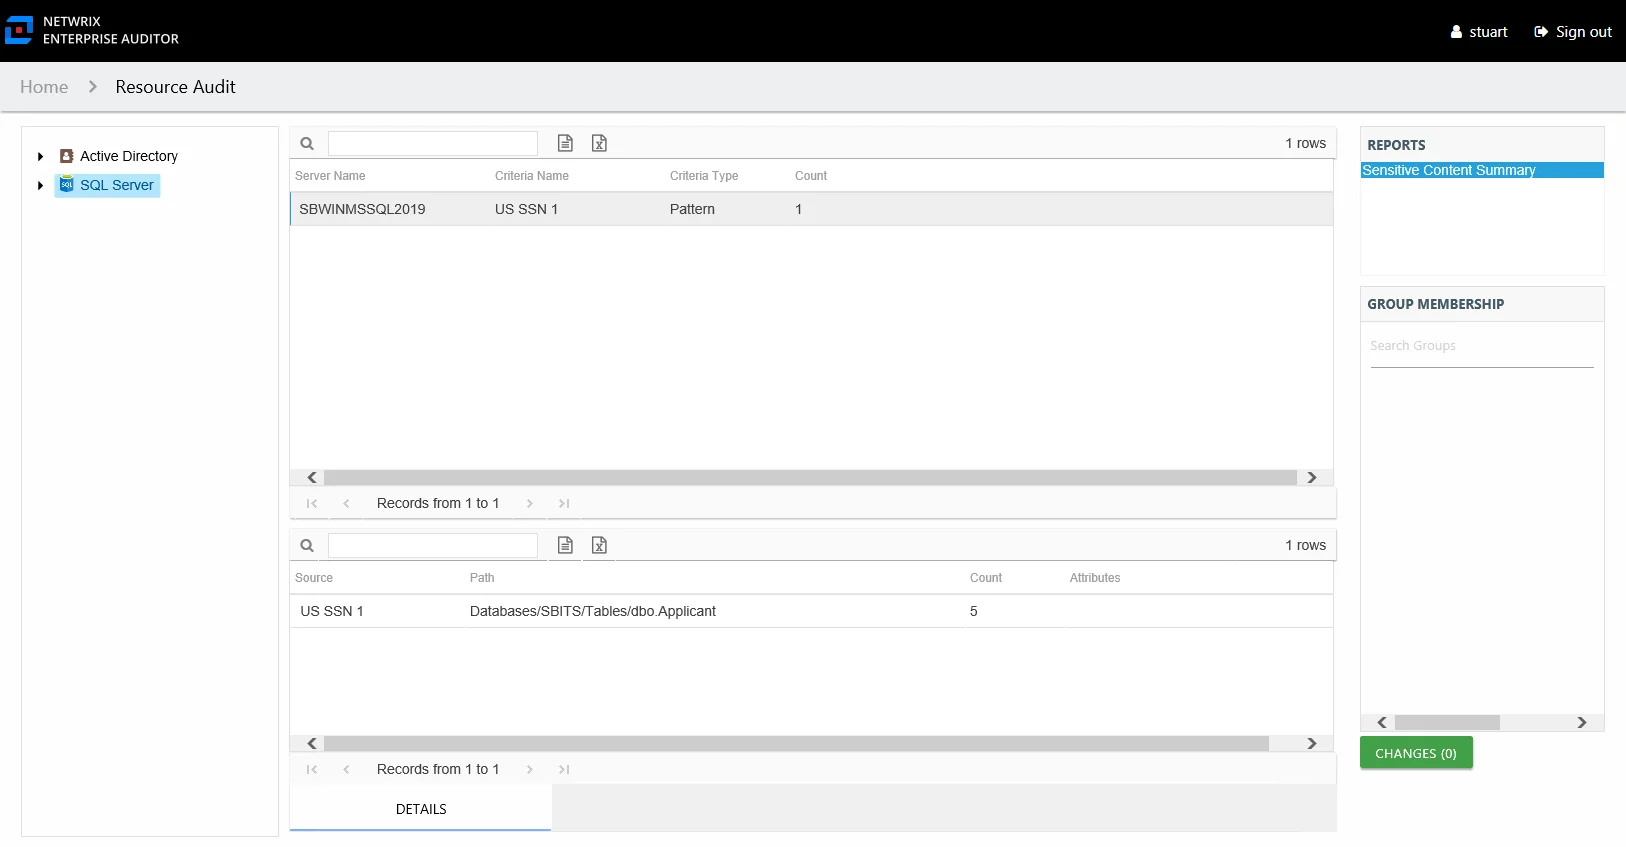
Task: Export upper table to Excel
Action: coord(599,143)
